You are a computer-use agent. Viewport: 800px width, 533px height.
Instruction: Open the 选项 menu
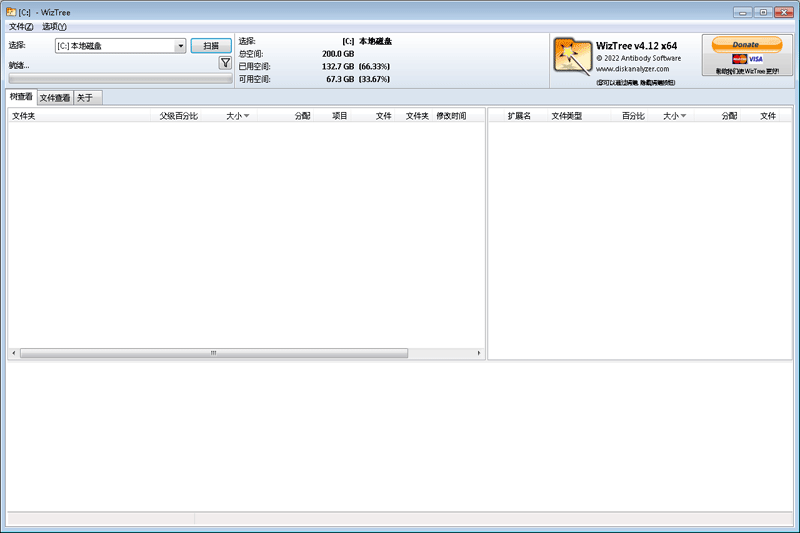click(x=54, y=27)
